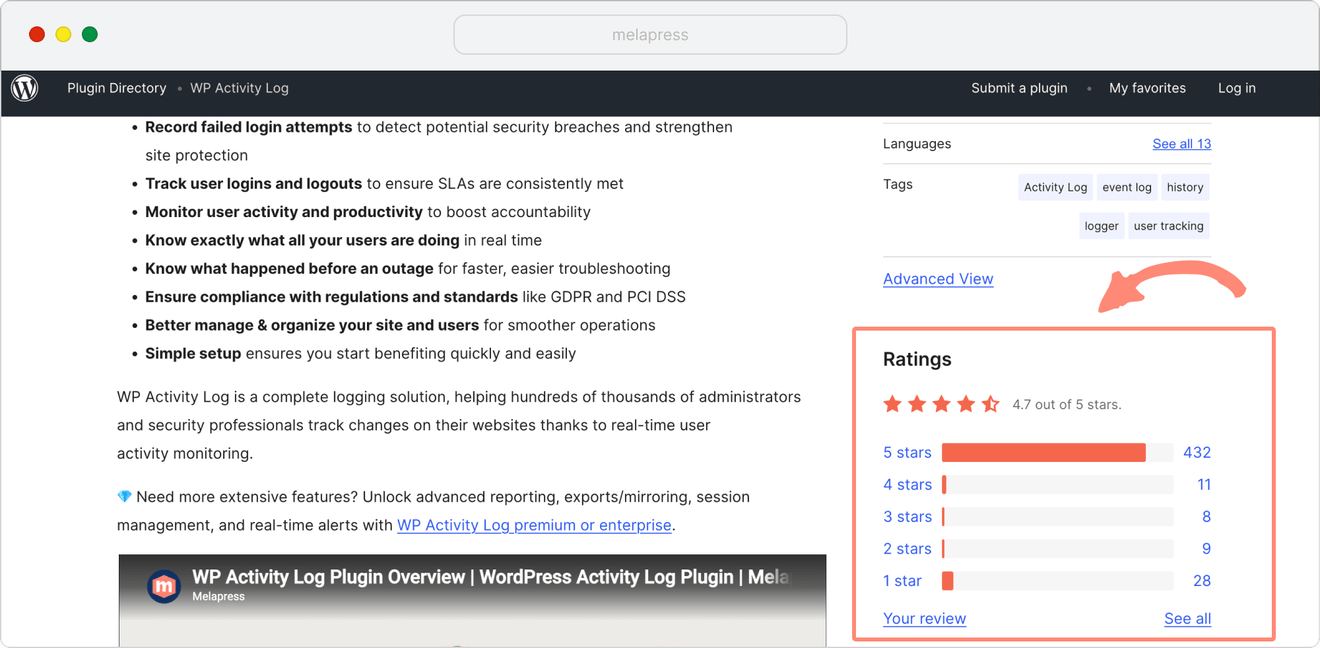Open the WP Activity Log breadcrumb
Image resolution: width=1320 pixels, height=648 pixels.
click(x=239, y=88)
